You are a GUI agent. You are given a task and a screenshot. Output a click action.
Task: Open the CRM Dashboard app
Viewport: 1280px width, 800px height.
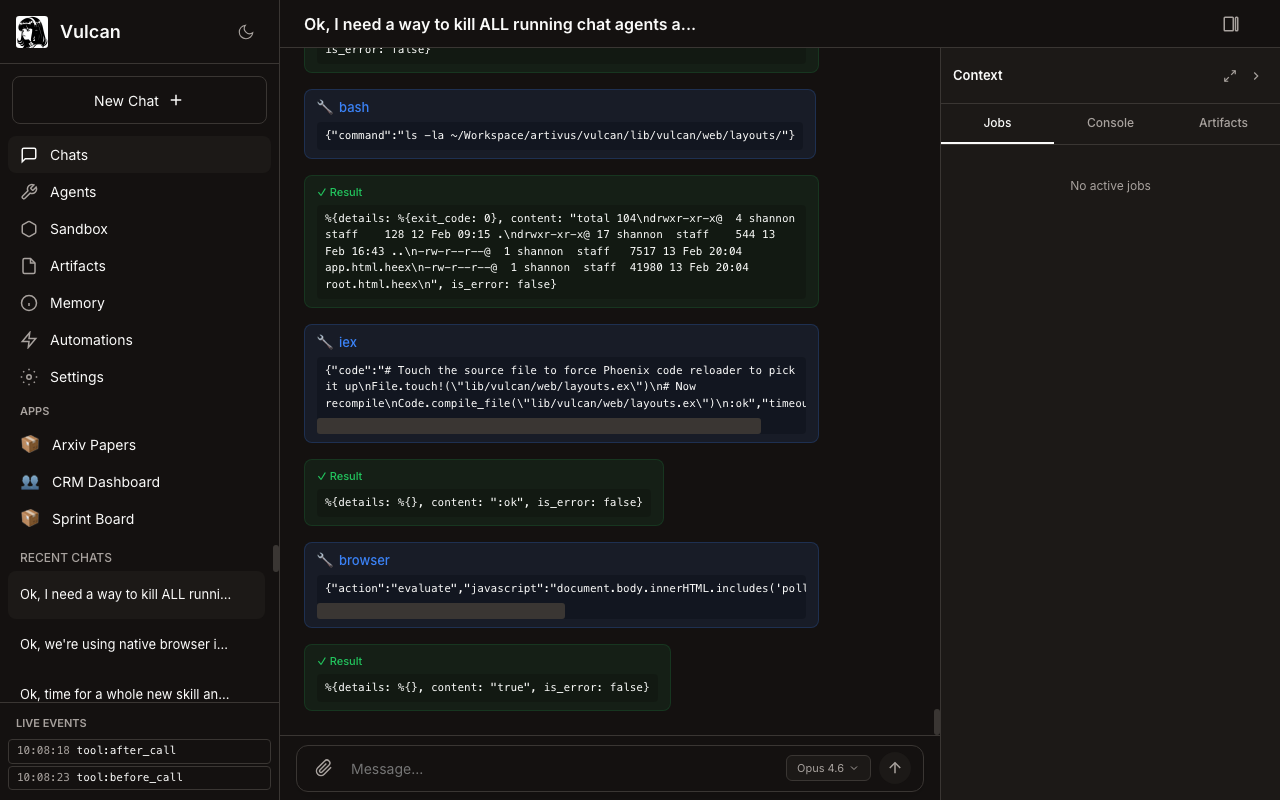pos(105,482)
